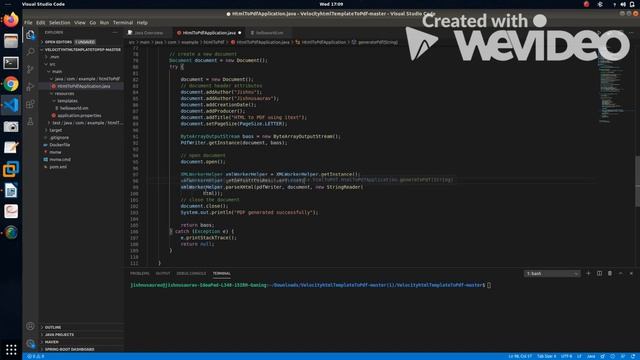Screen dimensions: 640x360
Task: Open the File menu
Action: (x=28, y=23)
